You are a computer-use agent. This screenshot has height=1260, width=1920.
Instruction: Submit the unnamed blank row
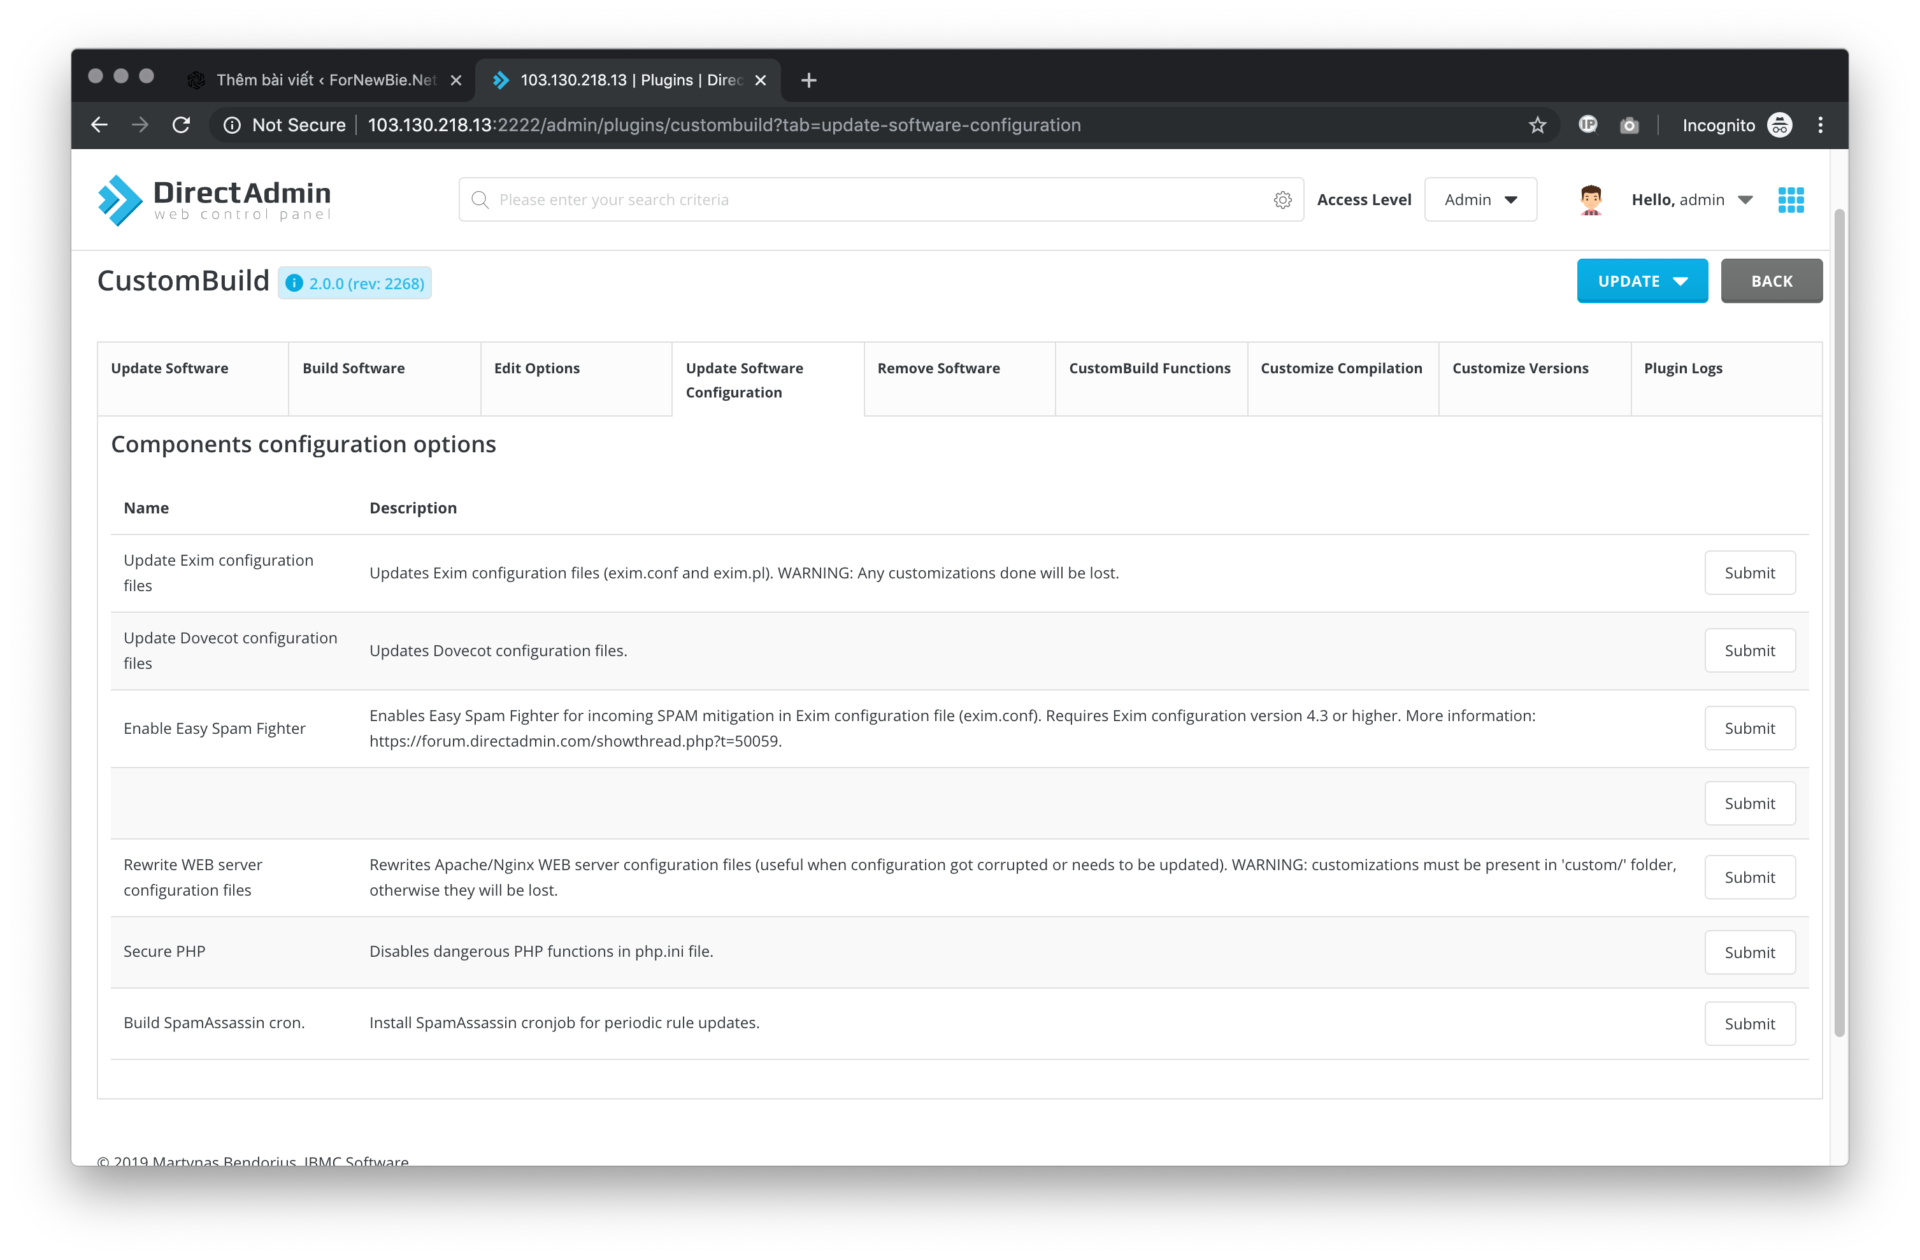point(1749,804)
